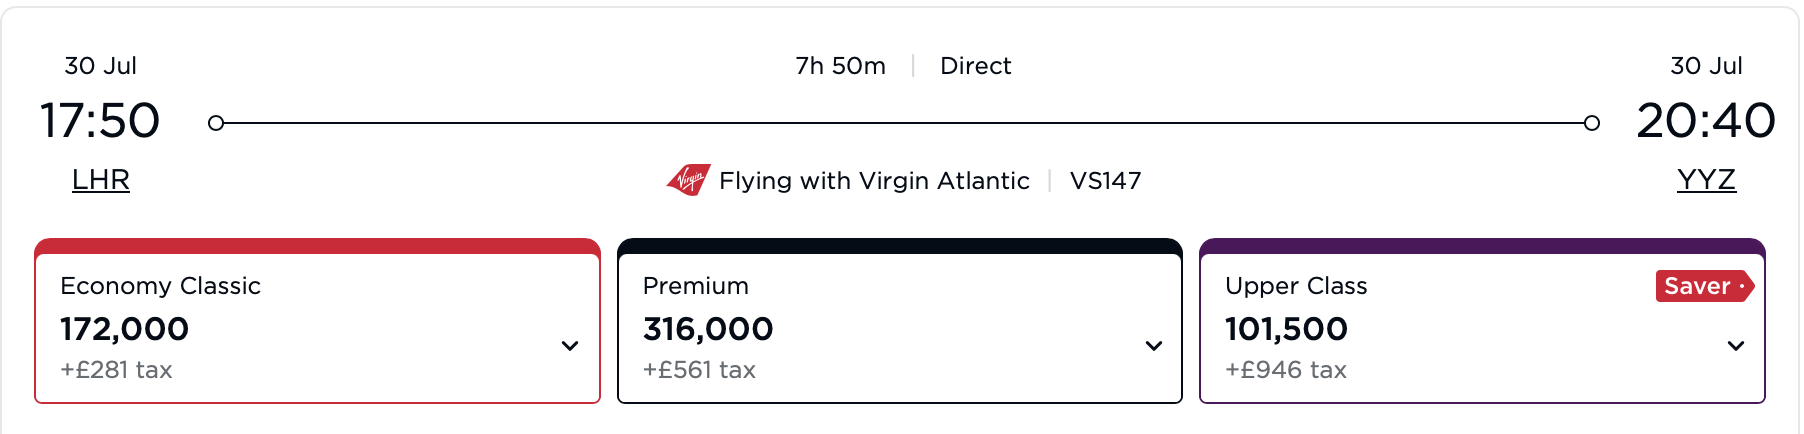Click the Premium heading
Screen dimensions: 1804x434
(x=696, y=286)
